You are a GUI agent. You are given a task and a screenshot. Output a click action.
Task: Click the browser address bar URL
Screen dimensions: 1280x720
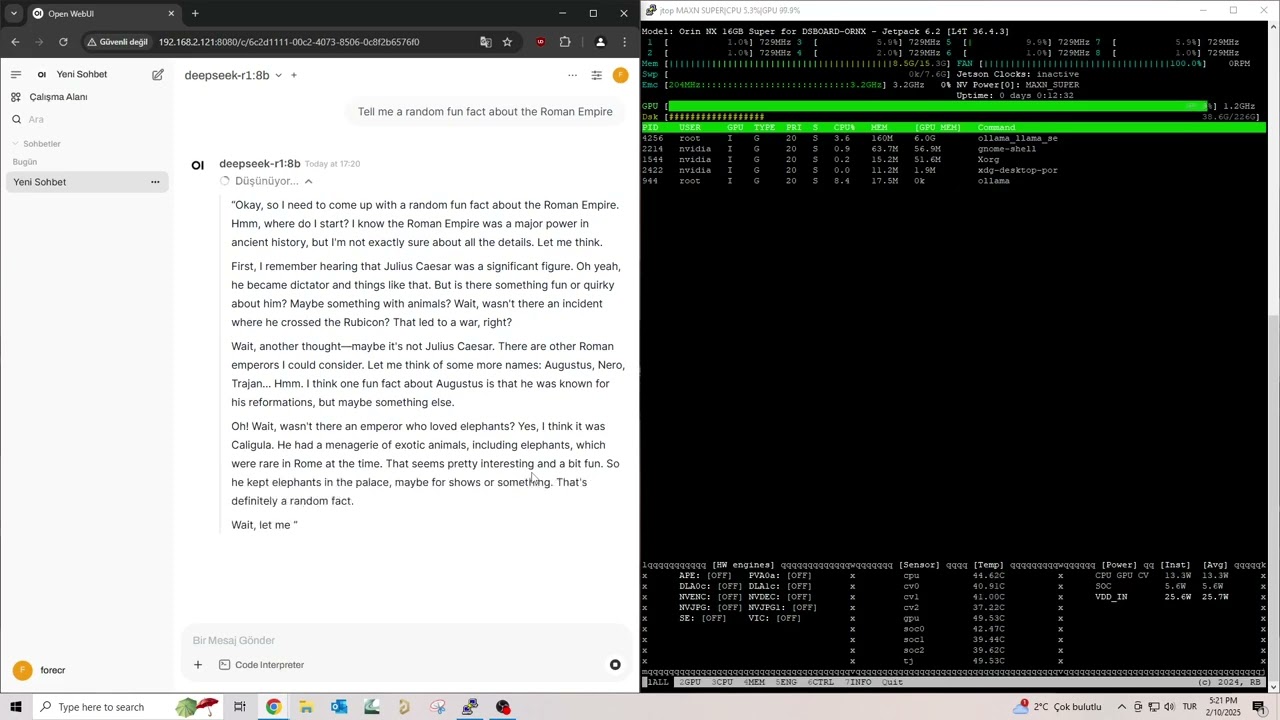click(x=289, y=42)
